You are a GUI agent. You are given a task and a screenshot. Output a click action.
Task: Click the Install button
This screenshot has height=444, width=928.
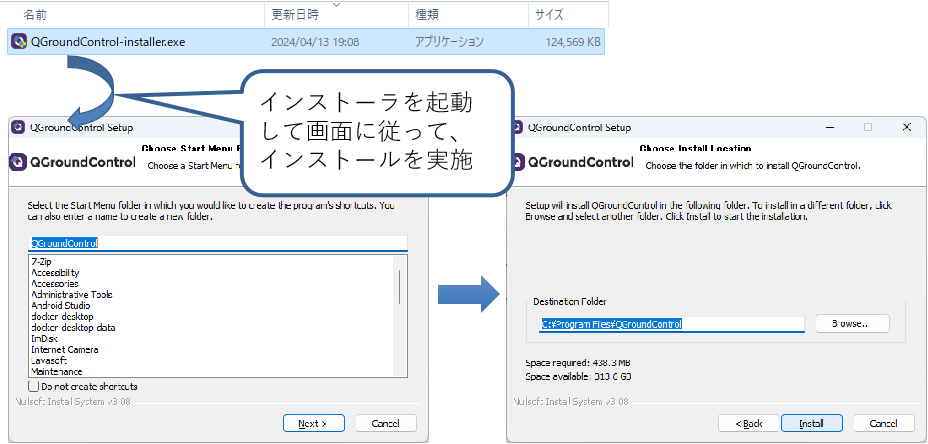tap(811, 423)
